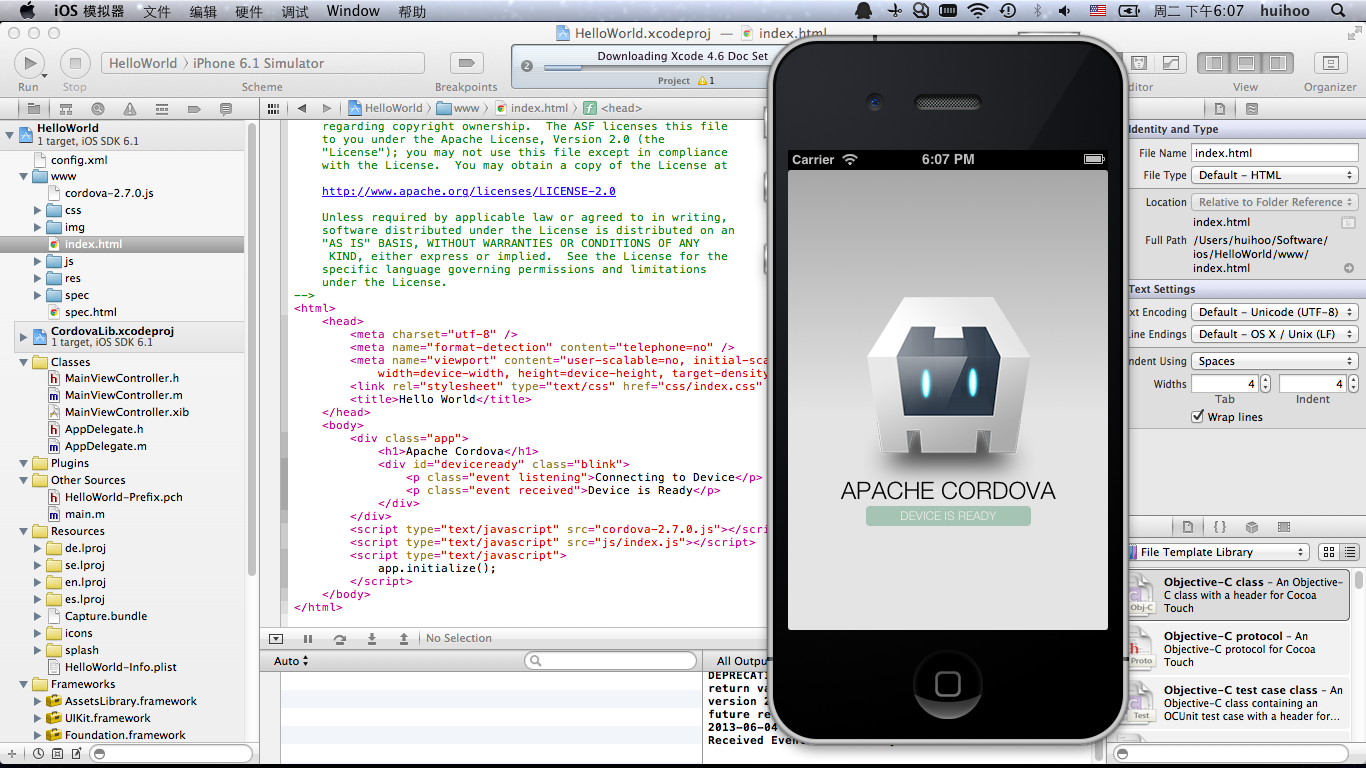Open the File Template Library dropdown
Viewport: 1366px width, 768px height.
coord(1219,552)
